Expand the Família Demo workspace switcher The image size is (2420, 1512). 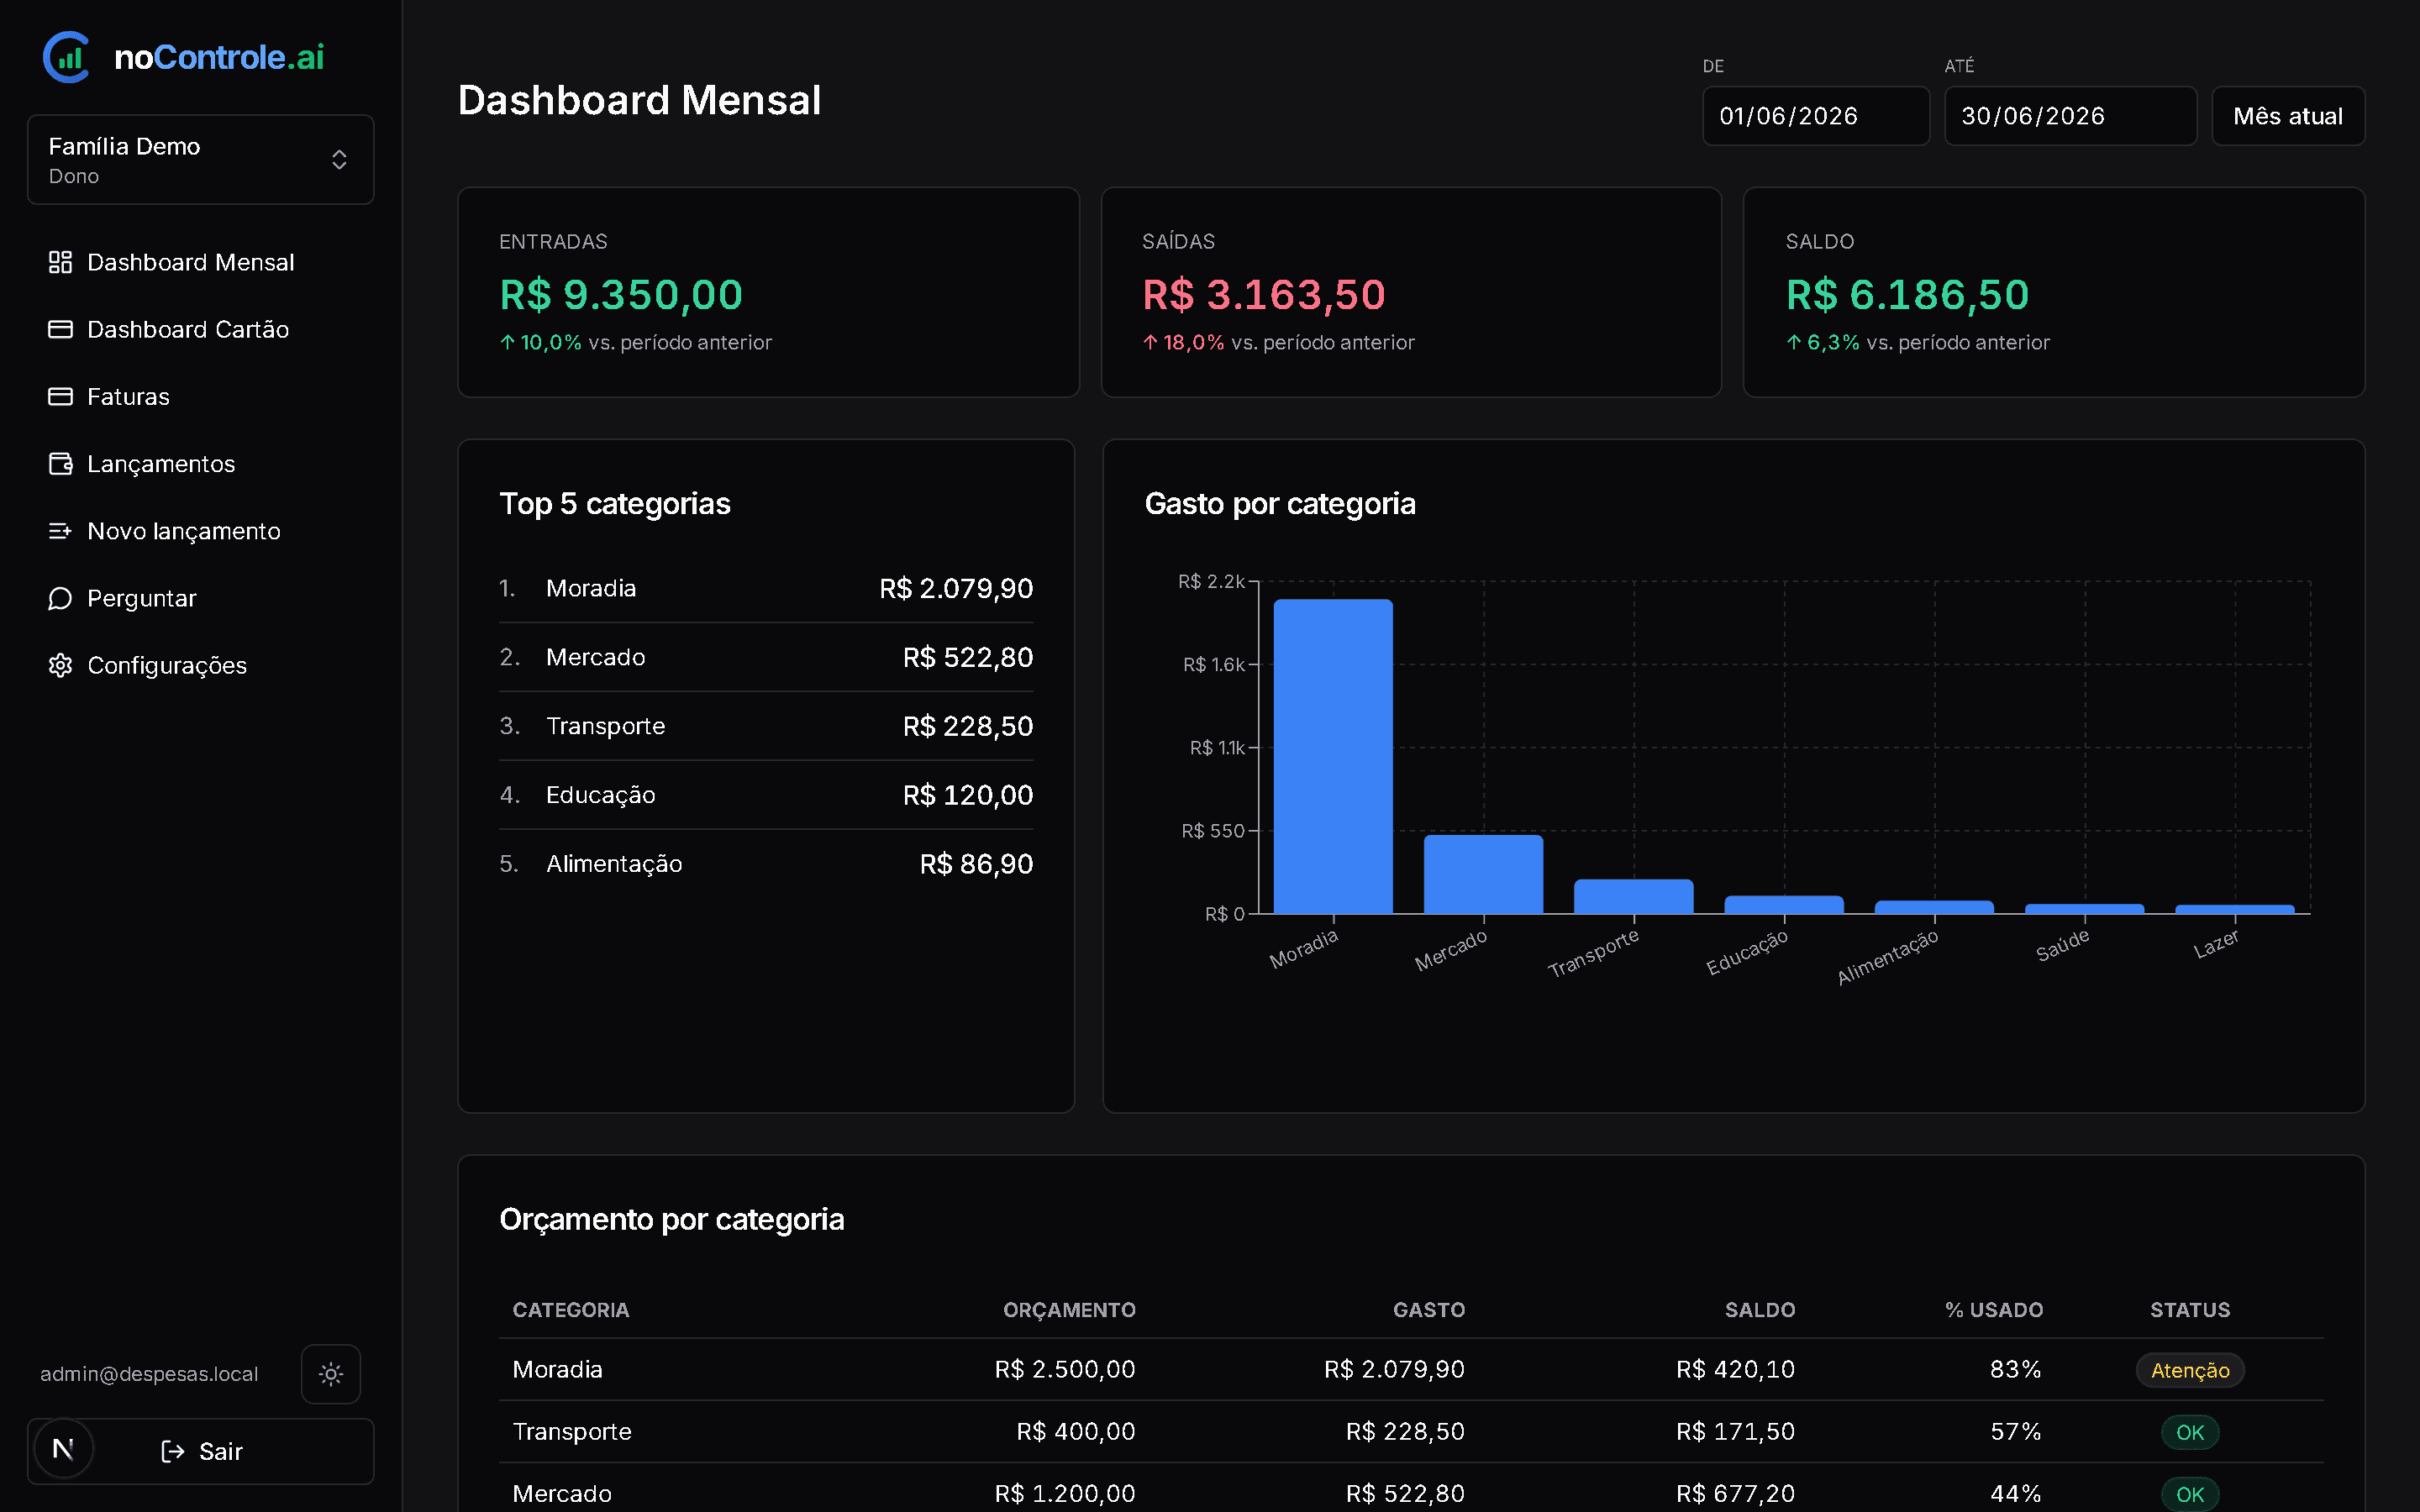(x=200, y=160)
